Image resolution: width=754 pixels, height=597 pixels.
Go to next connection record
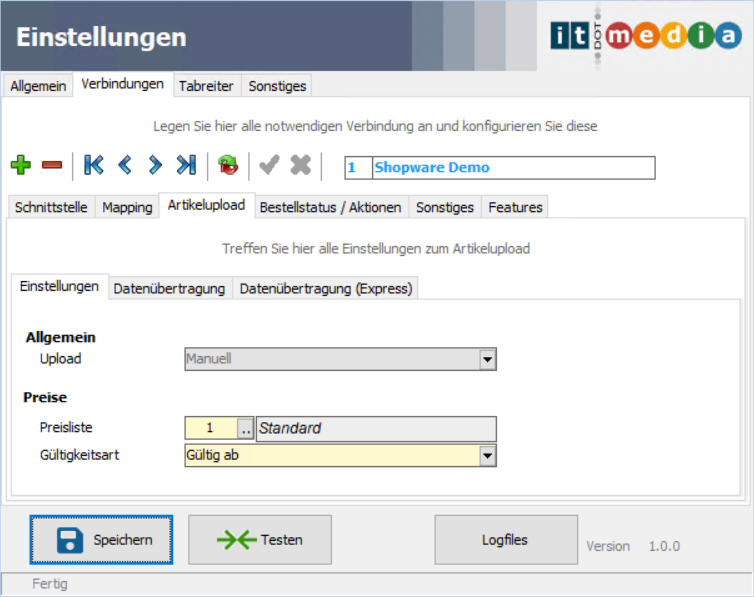point(155,165)
